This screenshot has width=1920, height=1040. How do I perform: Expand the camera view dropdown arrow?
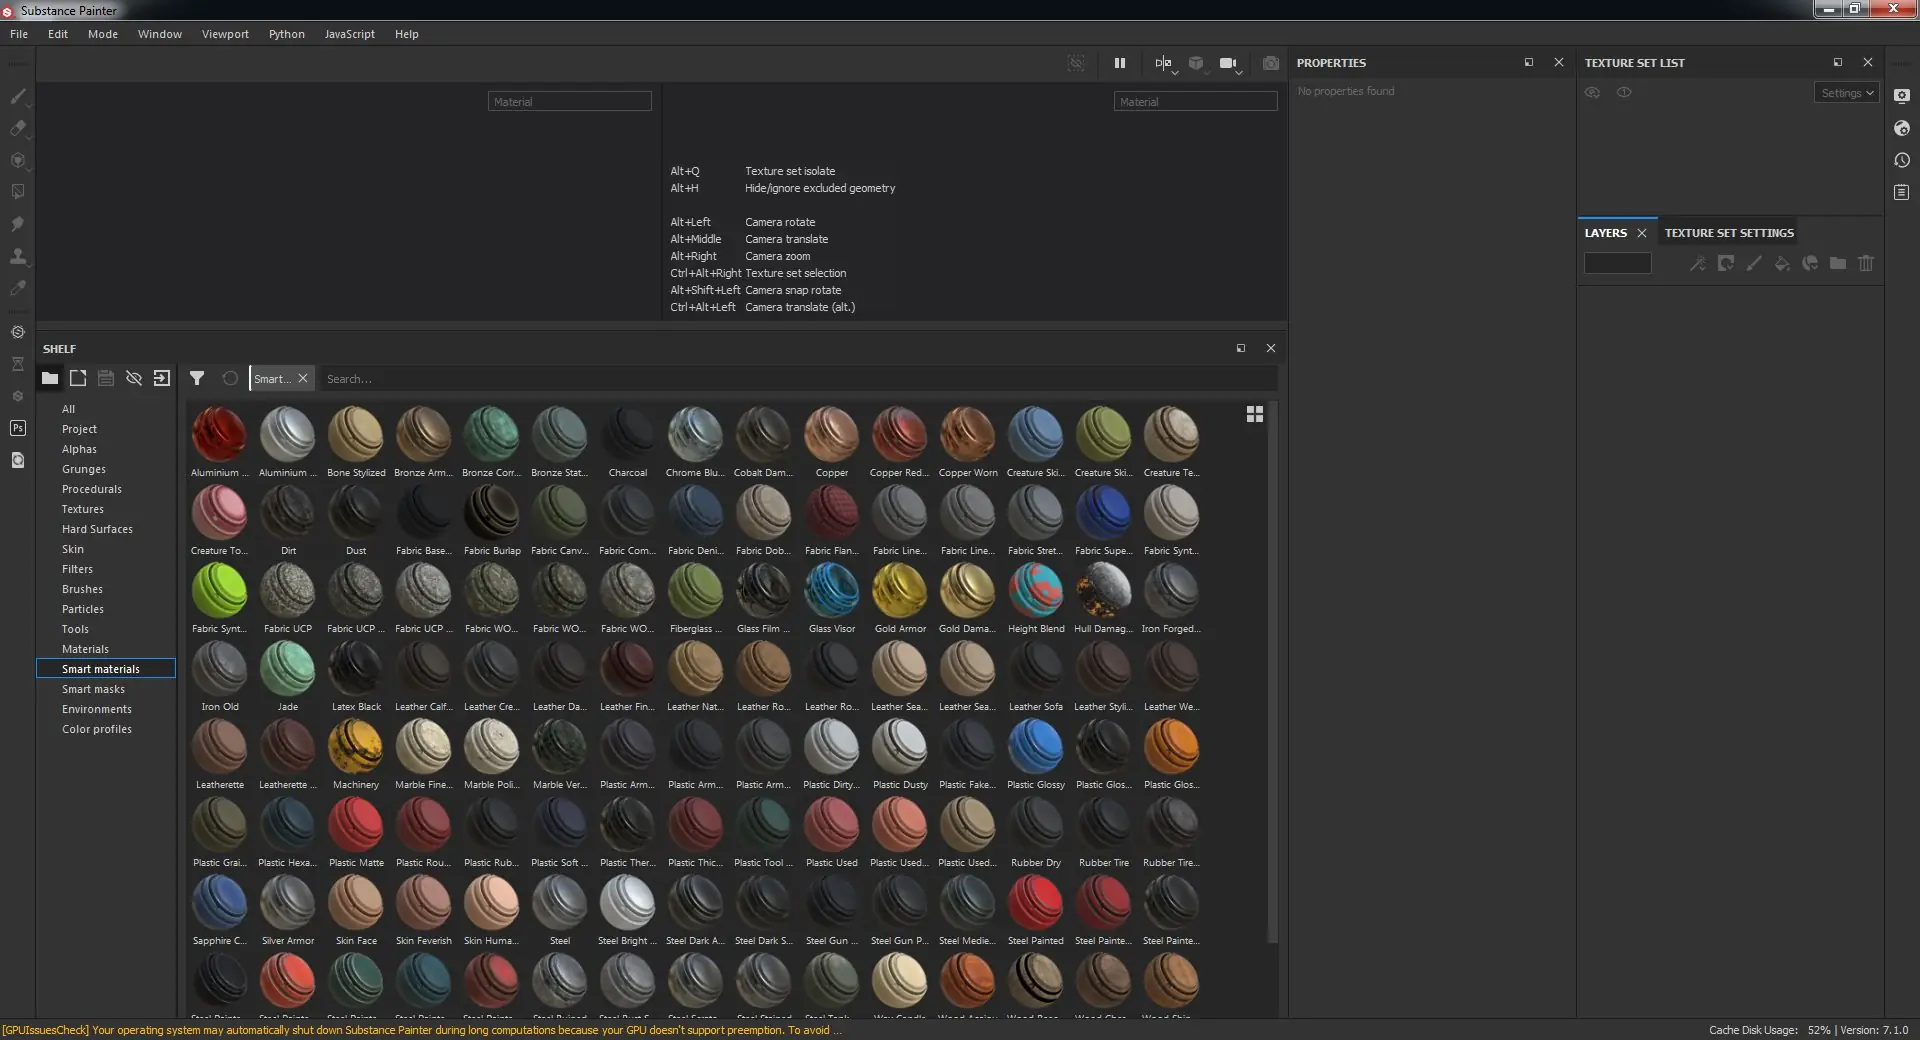tap(1239, 73)
